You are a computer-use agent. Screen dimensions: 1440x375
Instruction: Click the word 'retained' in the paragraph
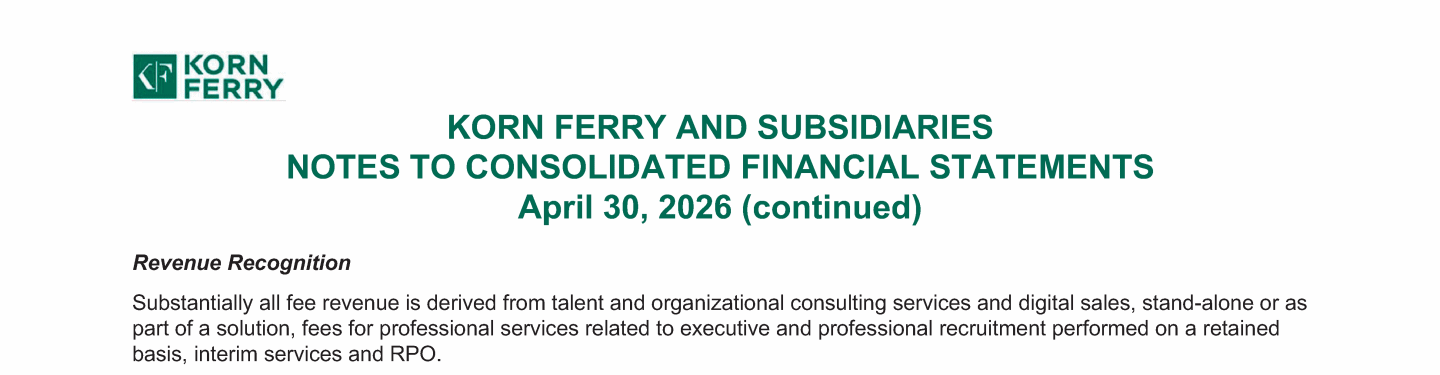[1246, 329]
